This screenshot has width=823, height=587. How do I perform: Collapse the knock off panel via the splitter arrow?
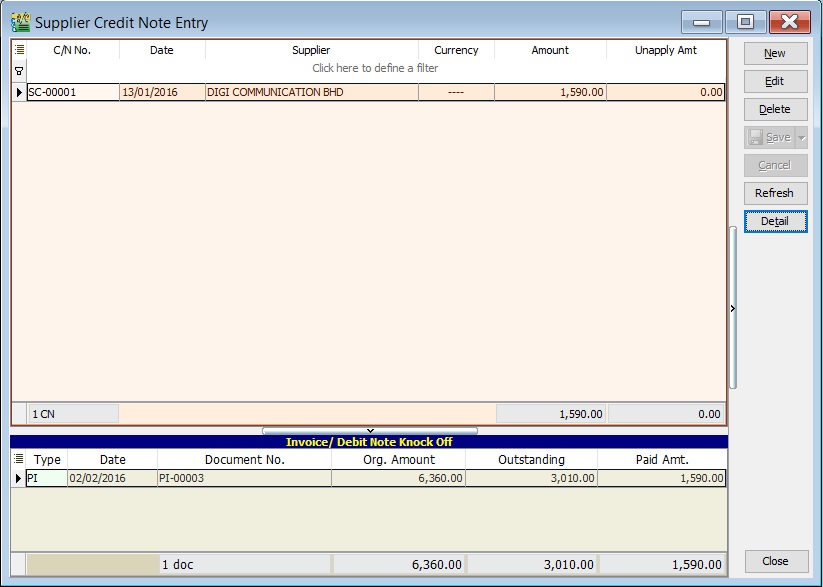pos(369,430)
